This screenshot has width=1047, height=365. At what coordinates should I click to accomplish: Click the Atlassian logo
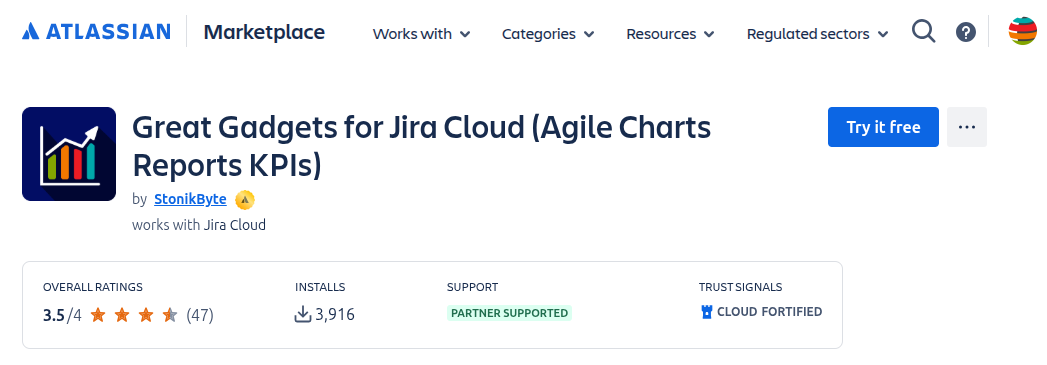[x=96, y=31]
